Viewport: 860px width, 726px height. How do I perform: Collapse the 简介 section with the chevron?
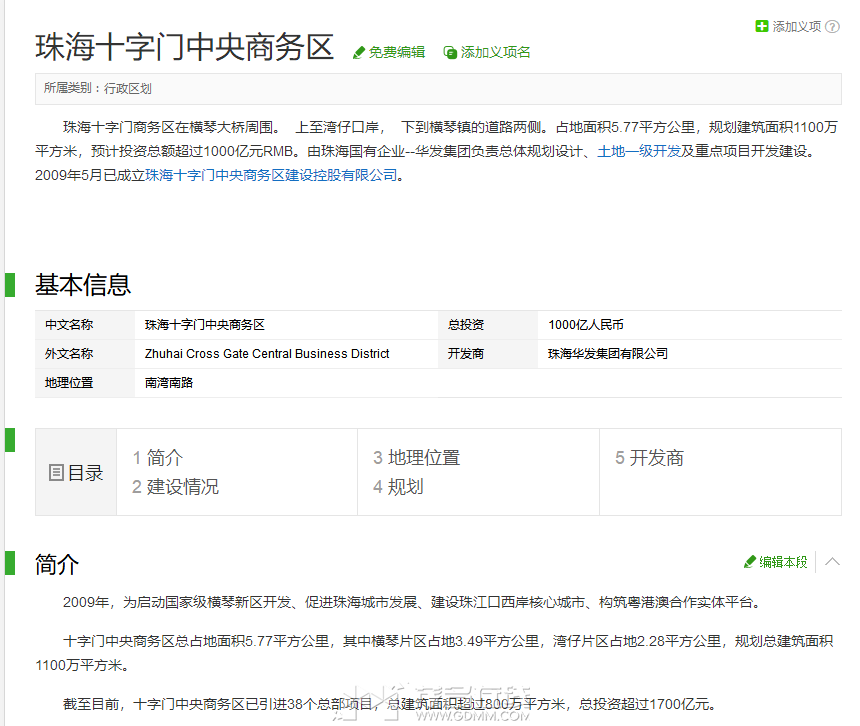[832, 561]
